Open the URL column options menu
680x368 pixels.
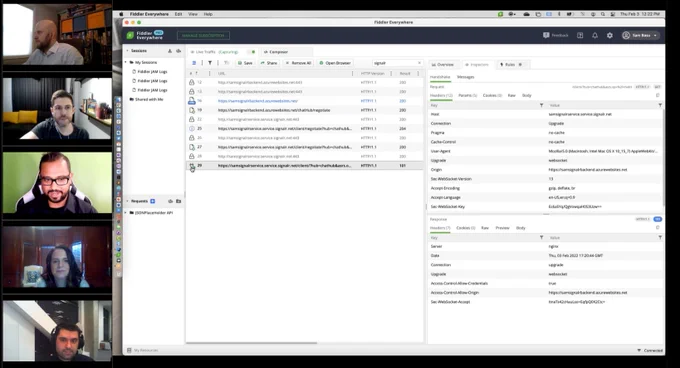pos(352,74)
